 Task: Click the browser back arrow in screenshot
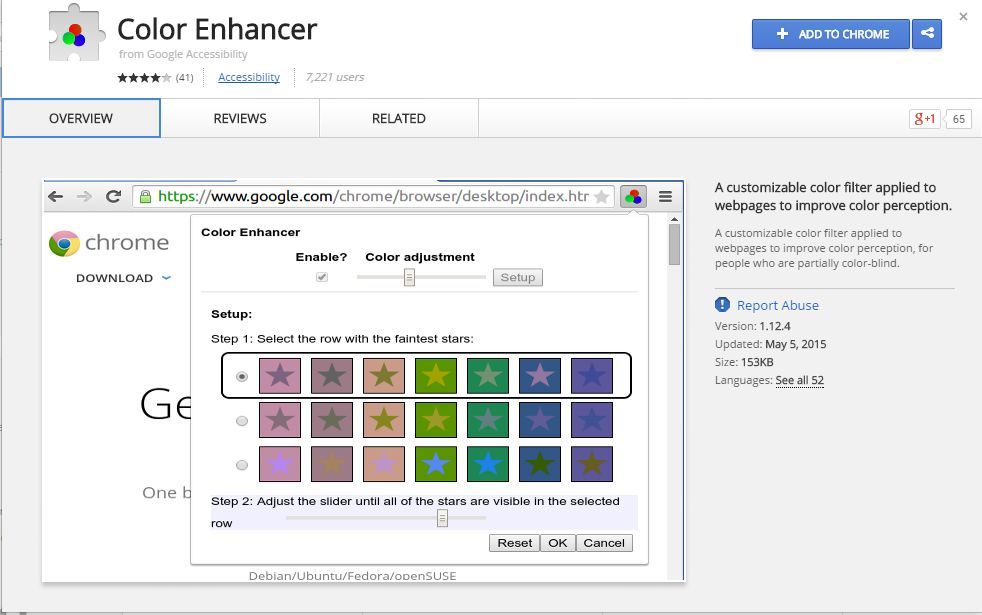pos(56,197)
